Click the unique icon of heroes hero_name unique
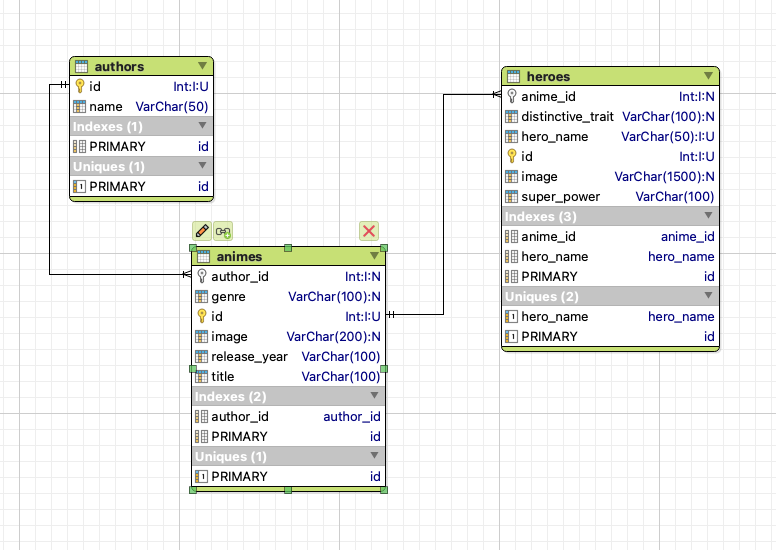The width and height of the screenshot is (776, 550). [x=511, y=316]
